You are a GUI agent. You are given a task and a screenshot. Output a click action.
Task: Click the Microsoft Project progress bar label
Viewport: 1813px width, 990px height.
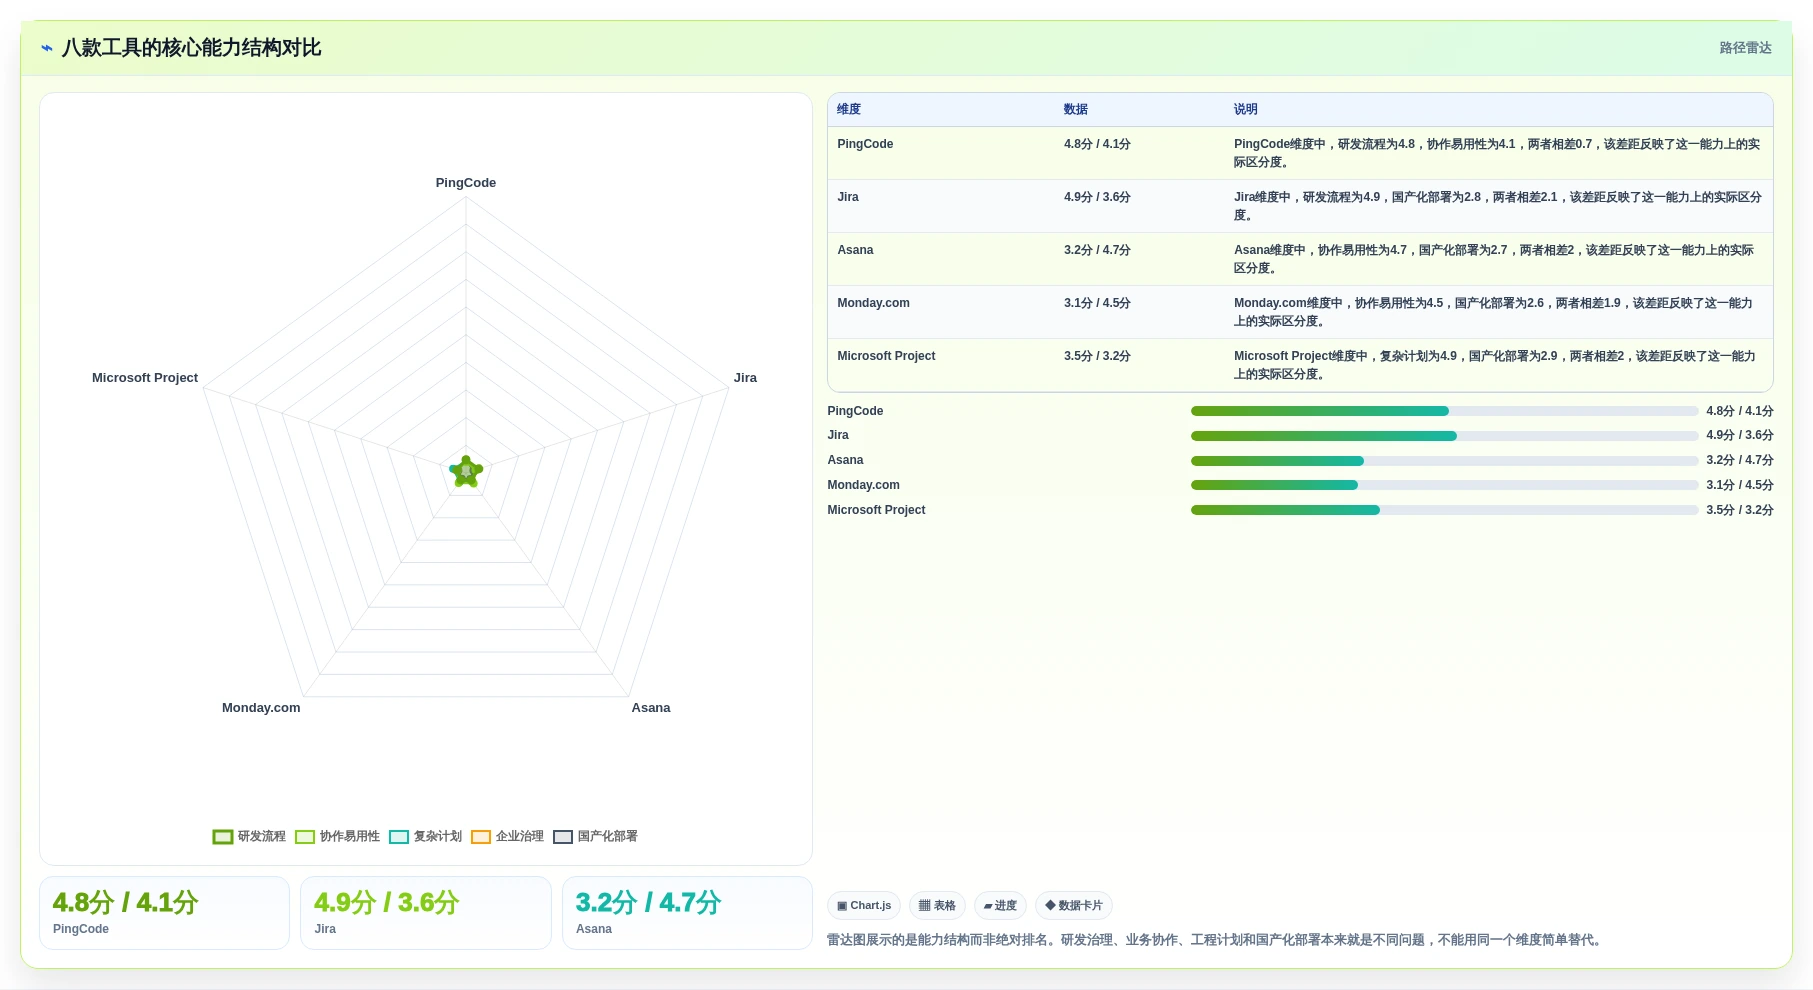coord(876,510)
